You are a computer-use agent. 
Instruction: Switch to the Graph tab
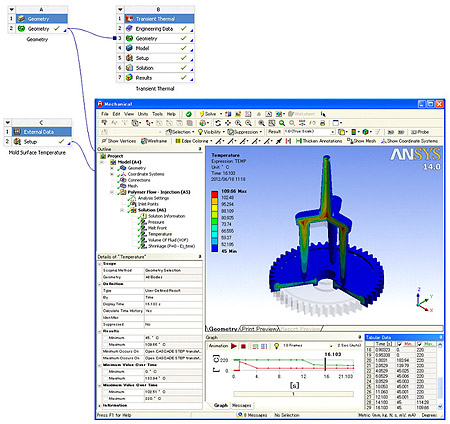pyautogui.click(x=221, y=405)
